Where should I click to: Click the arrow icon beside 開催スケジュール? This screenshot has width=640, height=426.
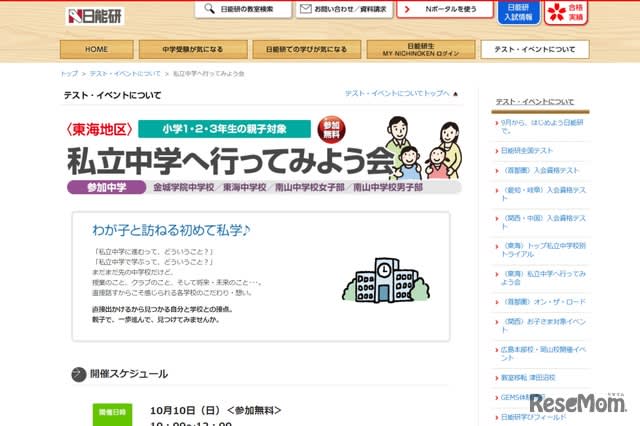[79, 374]
